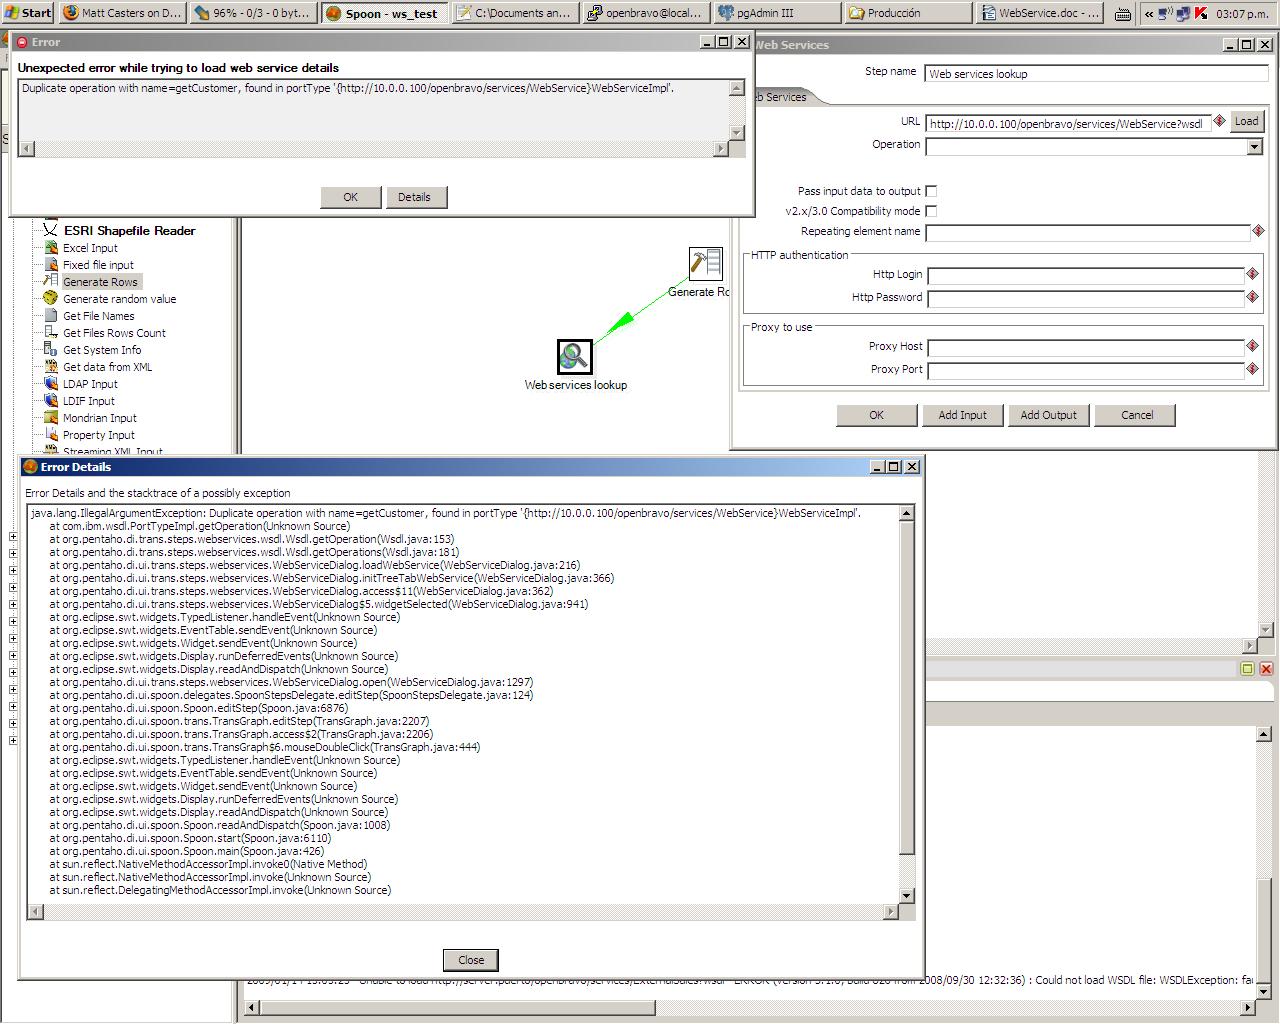Close the Error Details with Close button
Screen dimensions: 1280x1024
(471, 960)
